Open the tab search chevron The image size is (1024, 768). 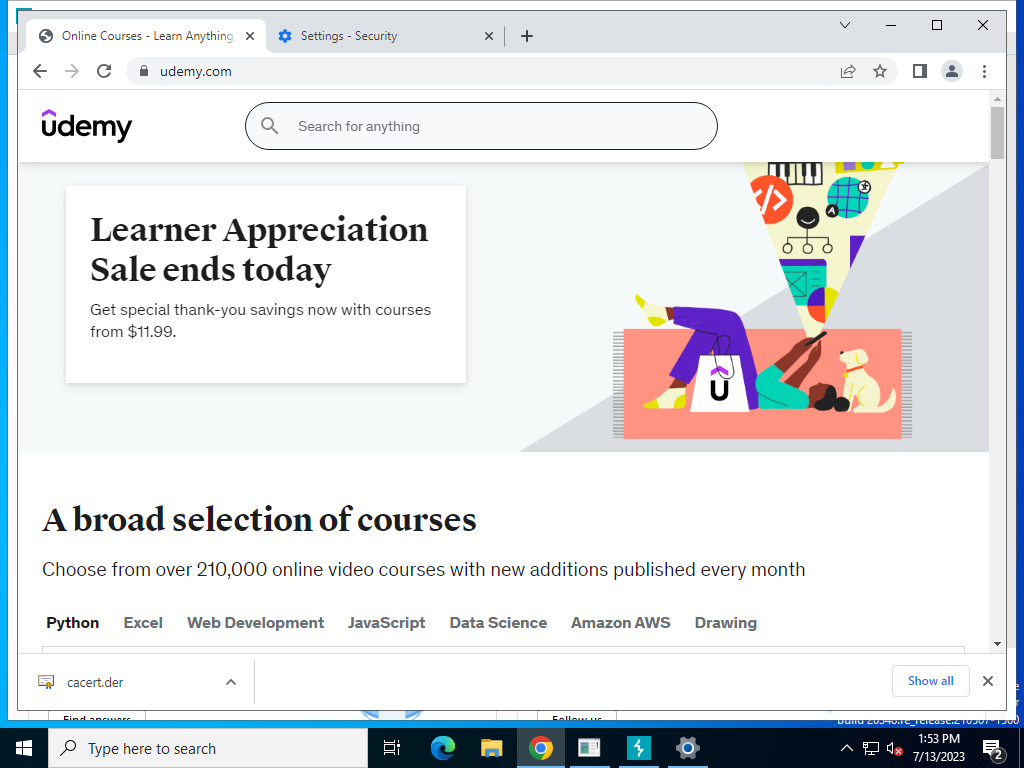click(x=844, y=25)
